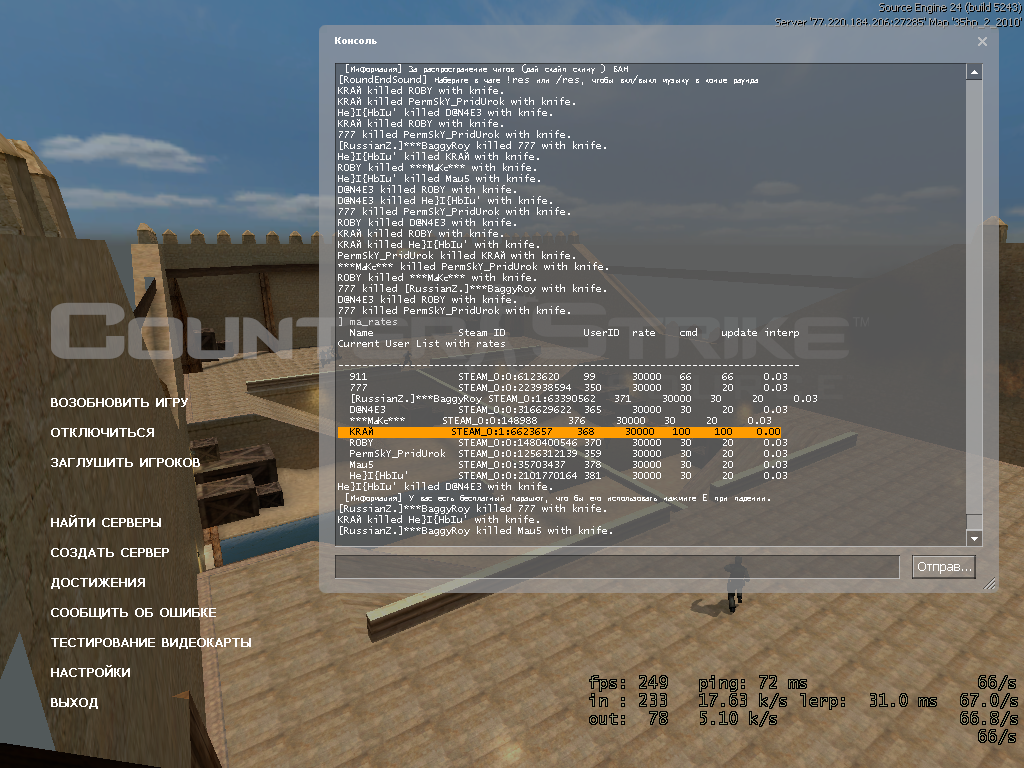
Task: Click the "] ma_rates" command line
Action: 367,322
